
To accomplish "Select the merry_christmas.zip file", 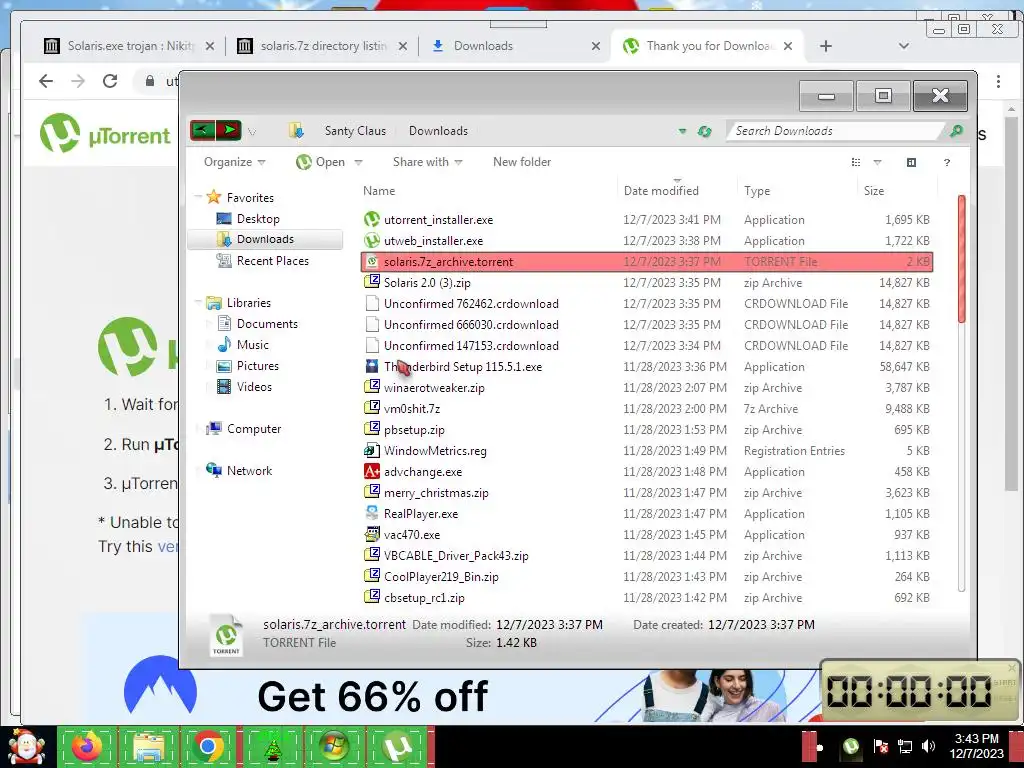I will (647, 492).
